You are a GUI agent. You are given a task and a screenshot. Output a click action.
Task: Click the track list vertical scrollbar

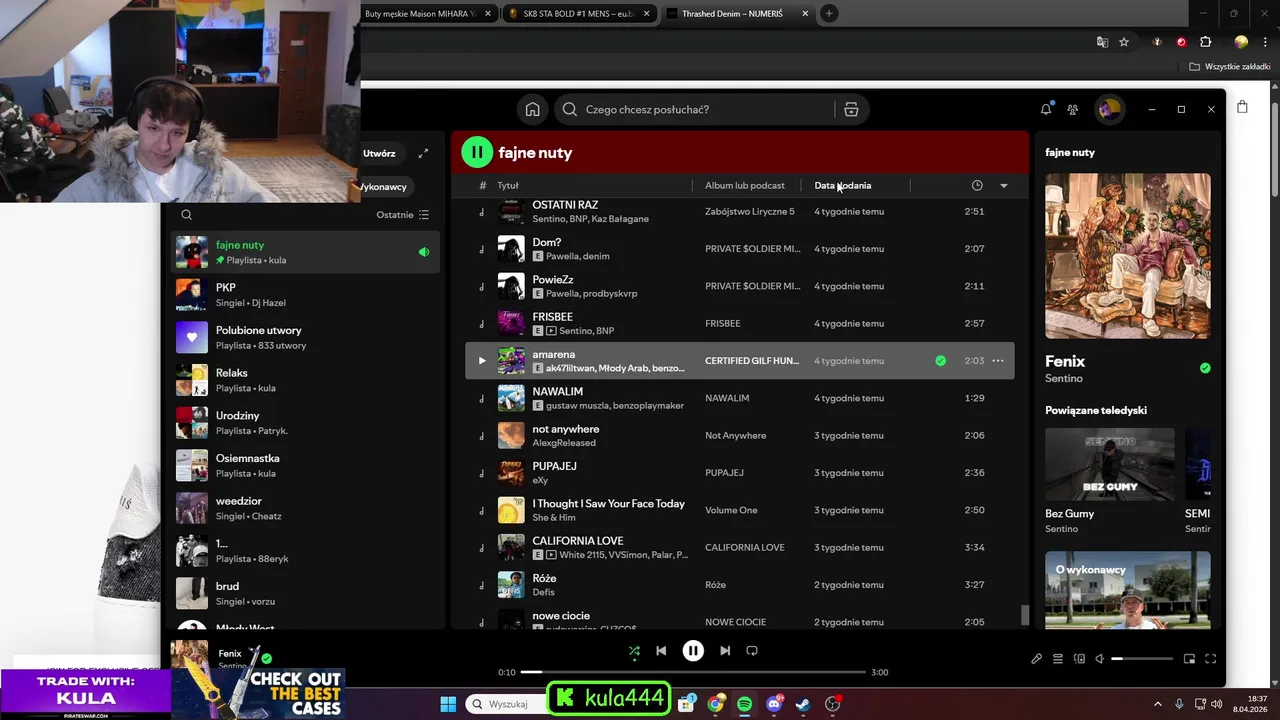click(1024, 614)
